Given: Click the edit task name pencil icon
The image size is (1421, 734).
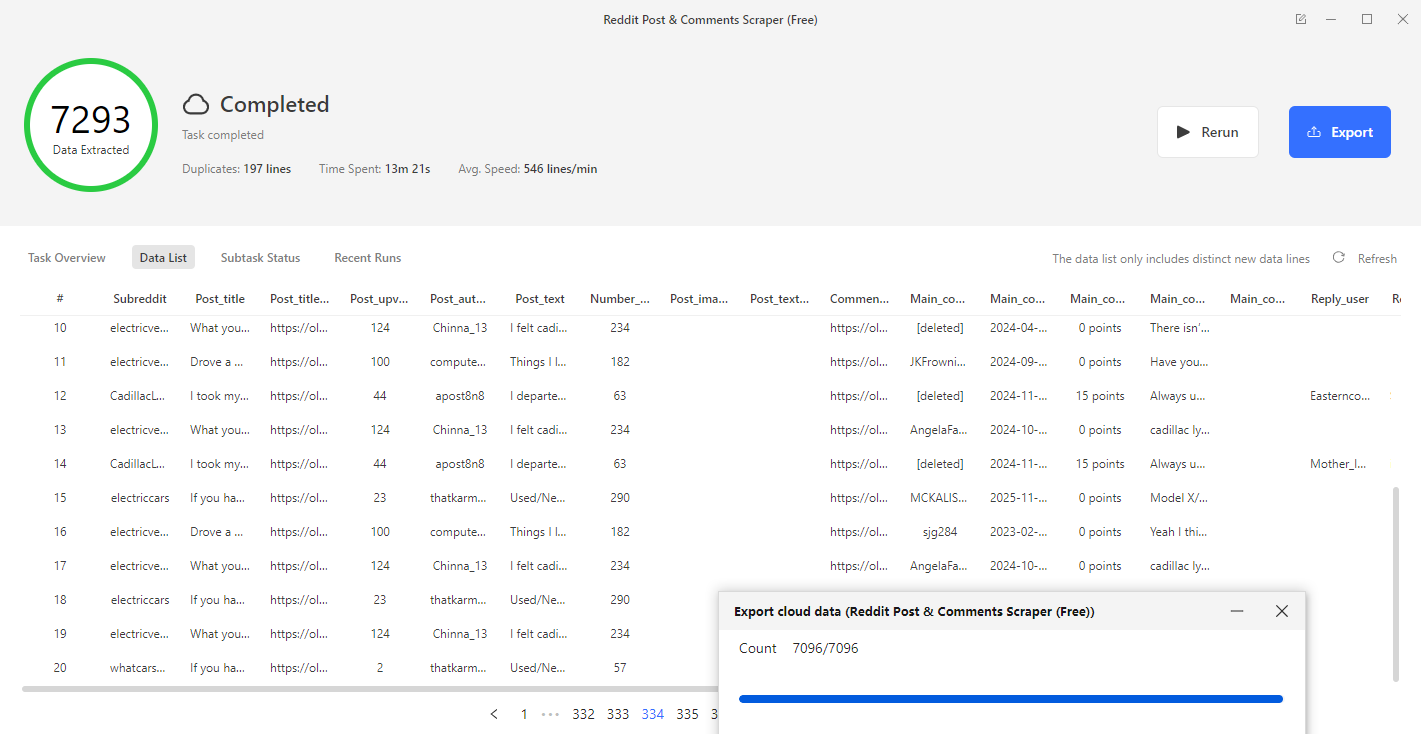Looking at the screenshot, I should tap(1300, 19).
